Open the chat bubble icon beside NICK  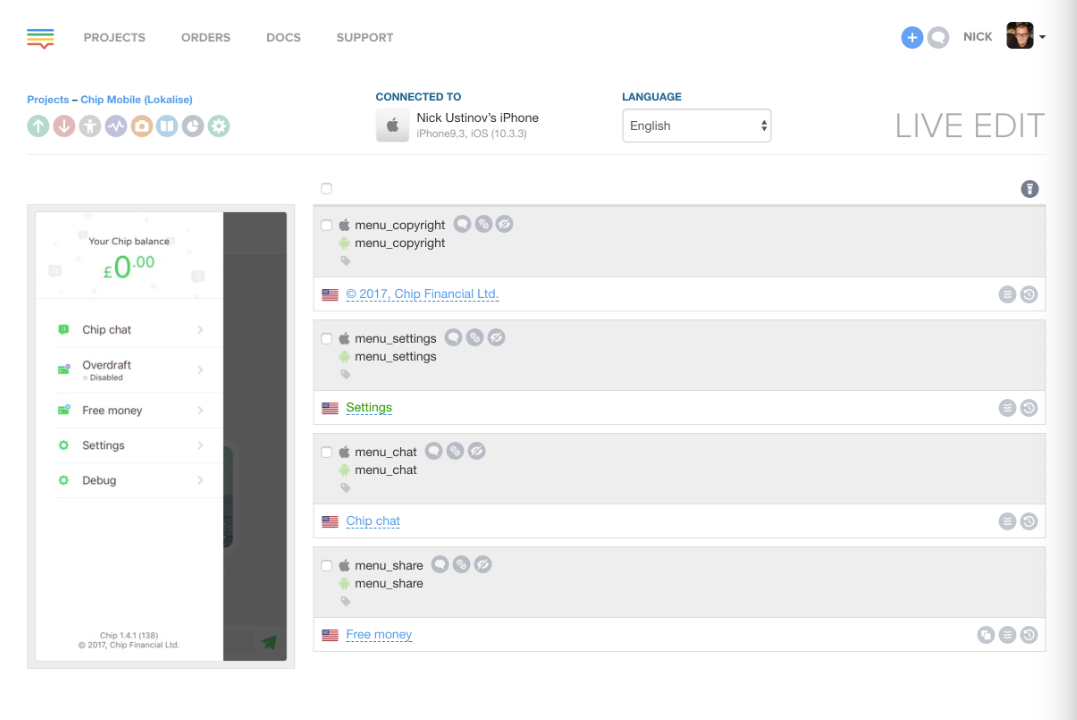point(938,38)
